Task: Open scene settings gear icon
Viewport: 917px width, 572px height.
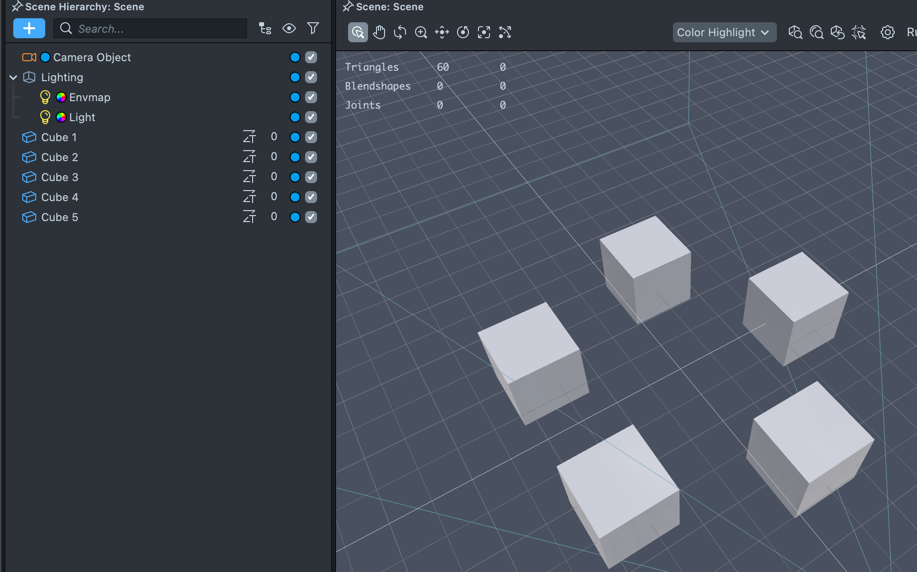Action: click(x=887, y=32)
